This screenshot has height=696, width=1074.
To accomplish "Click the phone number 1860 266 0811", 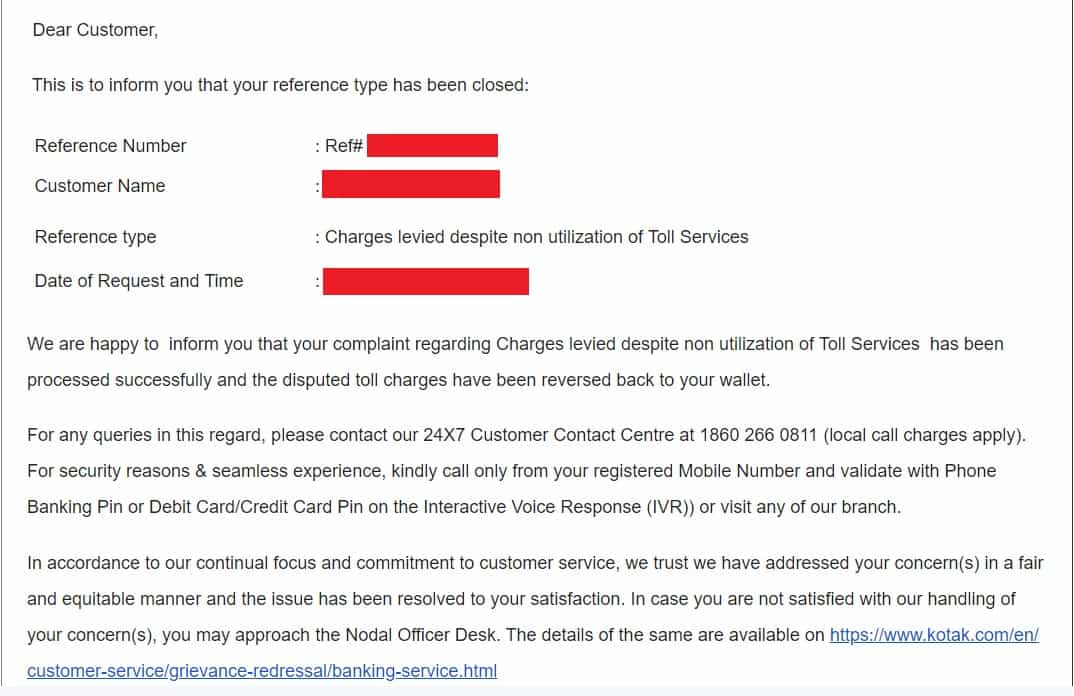I will pos(758,435).
